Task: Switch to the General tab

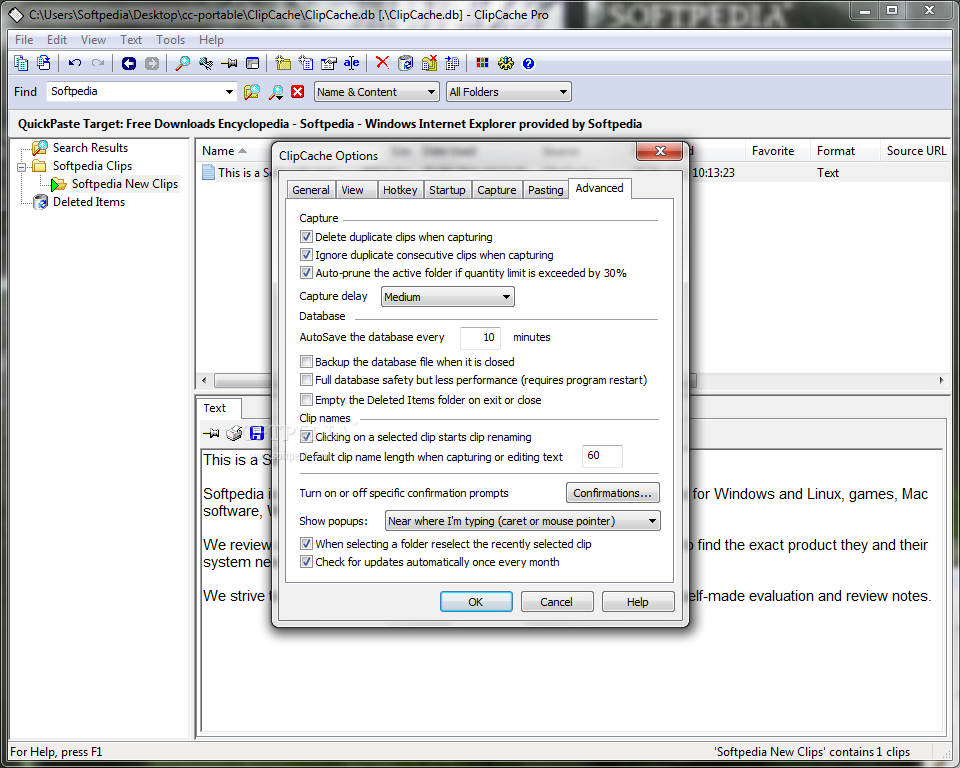Action: [310, 190]
